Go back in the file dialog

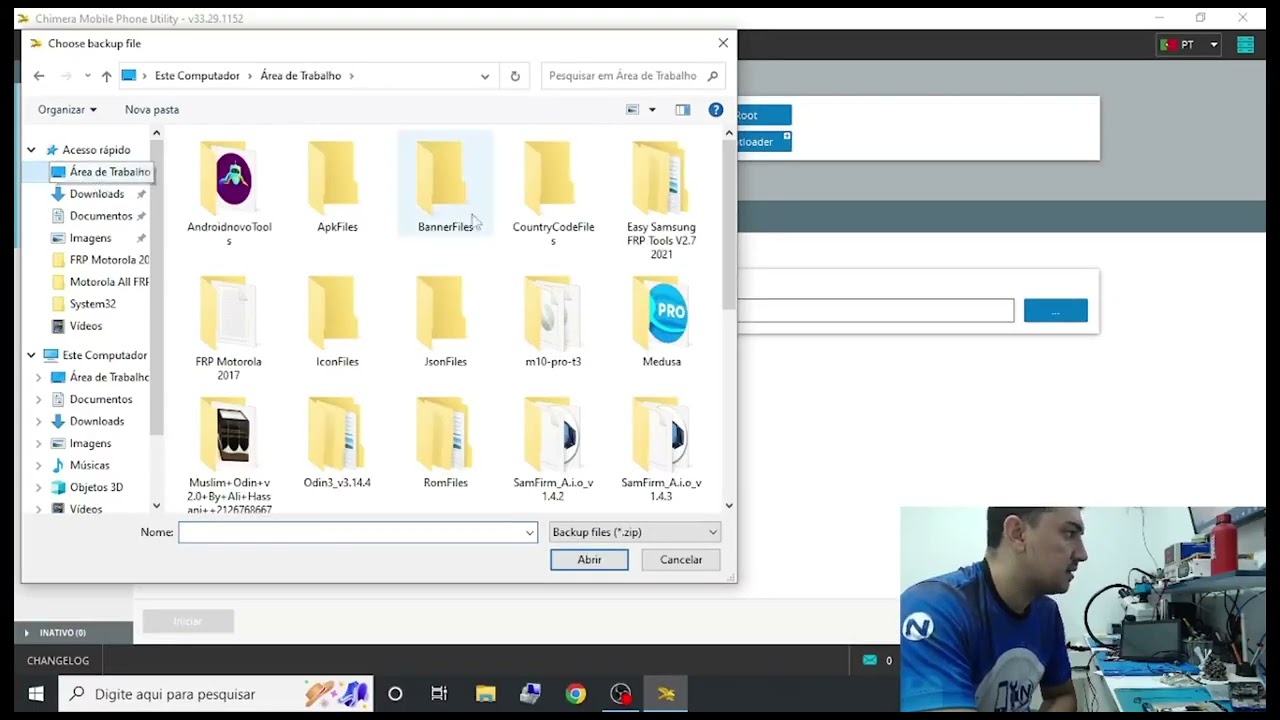point(39,76)
